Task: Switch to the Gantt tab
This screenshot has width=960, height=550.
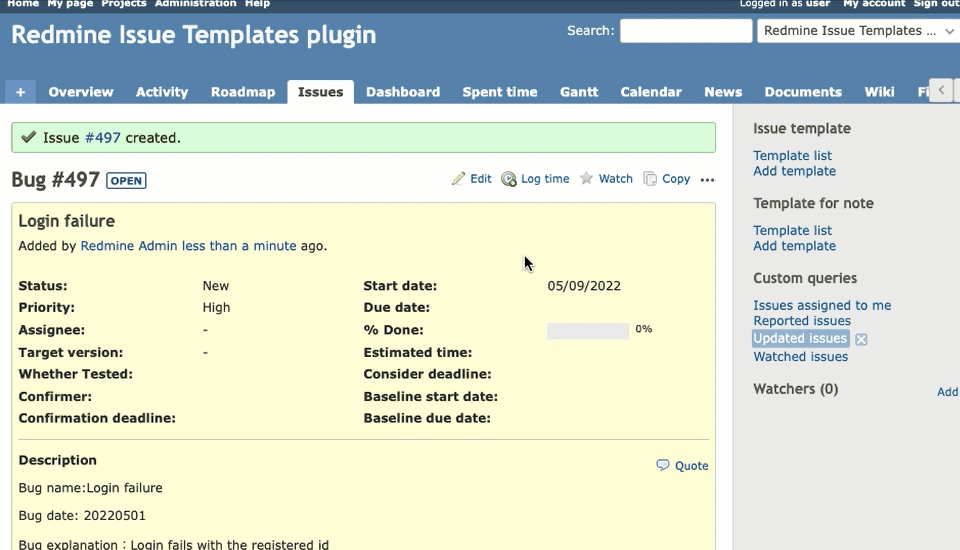Action: click(x=579, y=92)
